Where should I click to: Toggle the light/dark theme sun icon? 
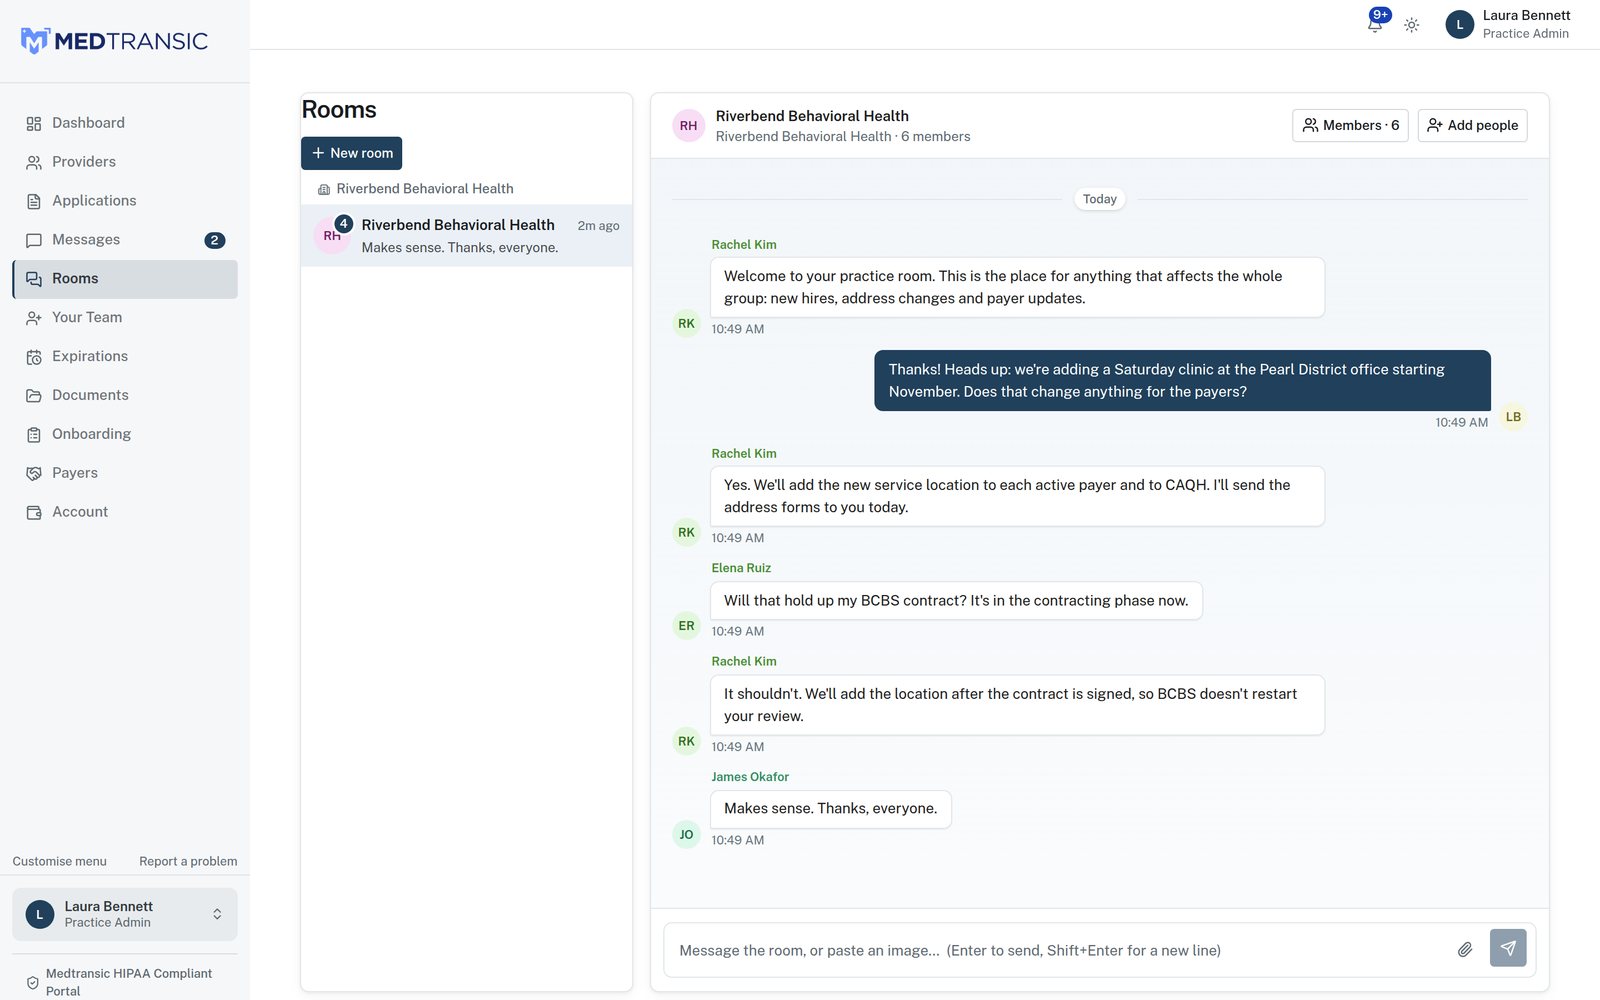click(x=1411, y=25)
